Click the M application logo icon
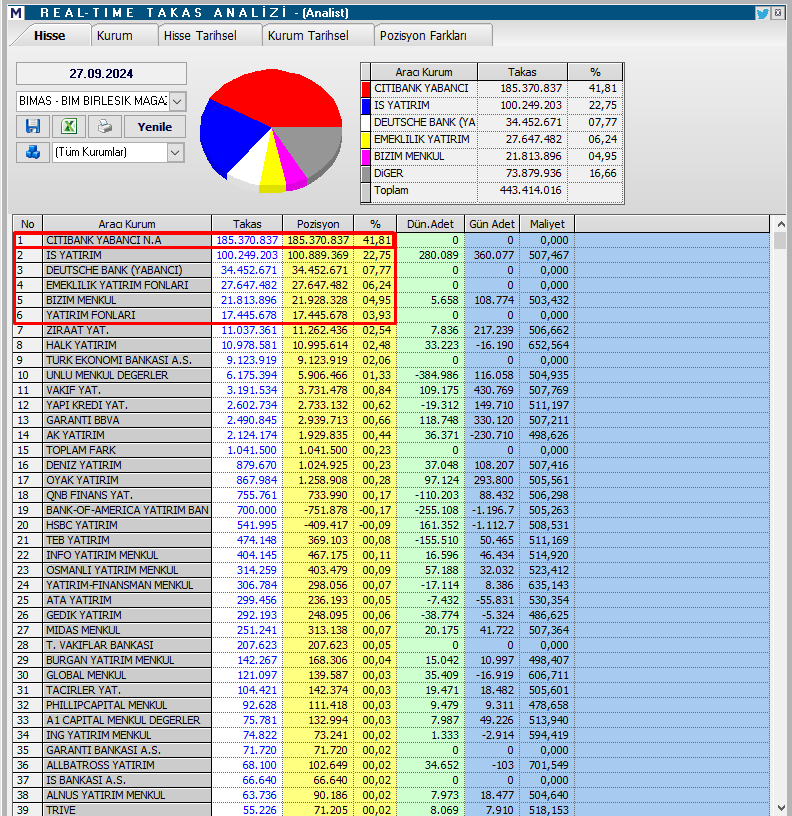The width and height of the screenshot is (792, 816). coord(16,12)
